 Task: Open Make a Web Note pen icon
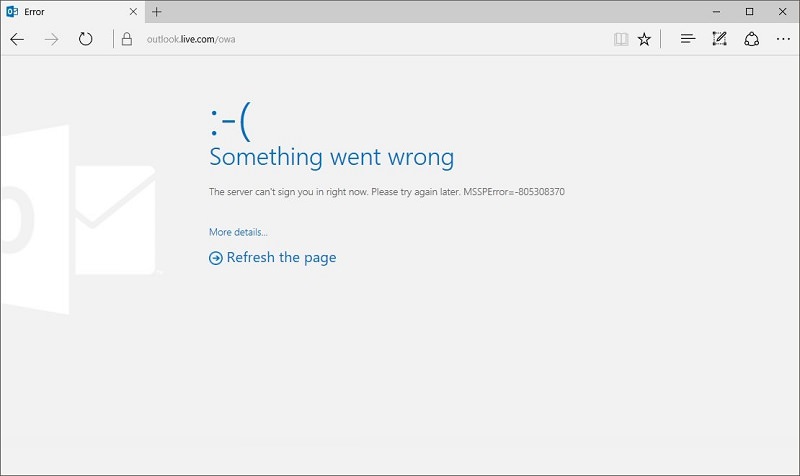point(719,39)
